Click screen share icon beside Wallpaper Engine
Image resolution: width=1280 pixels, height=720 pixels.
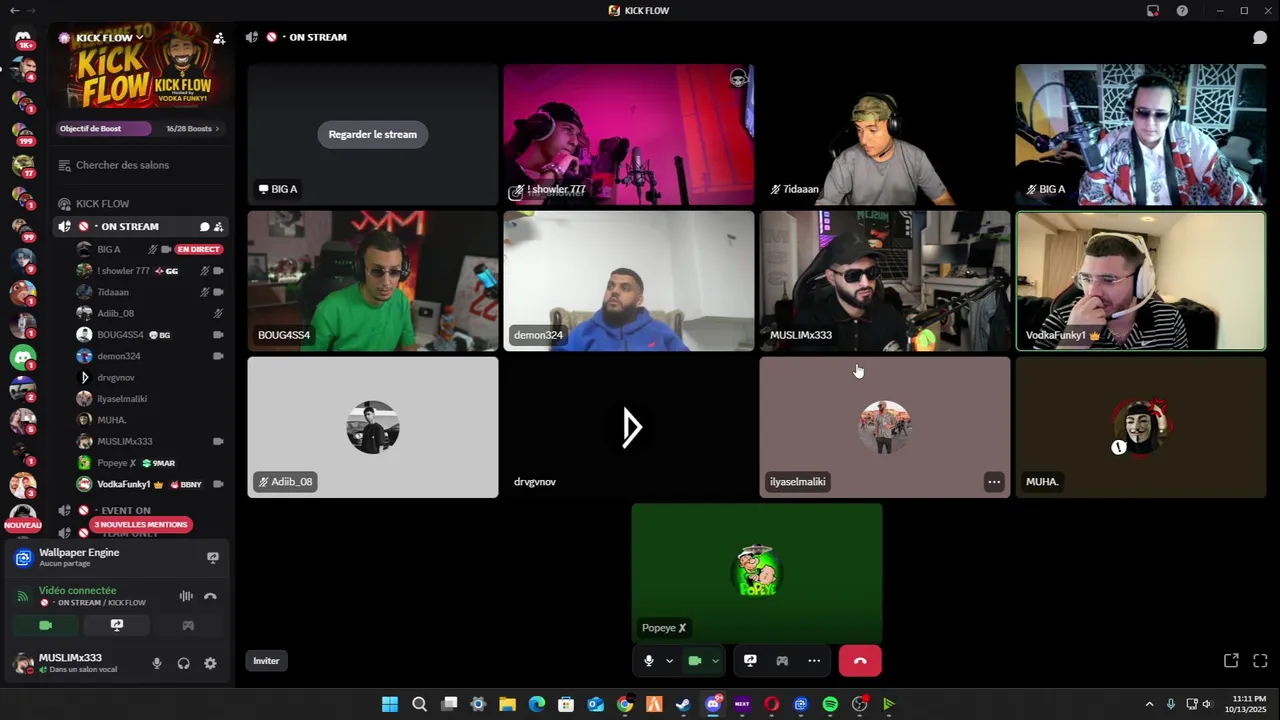tap(212, 557)
